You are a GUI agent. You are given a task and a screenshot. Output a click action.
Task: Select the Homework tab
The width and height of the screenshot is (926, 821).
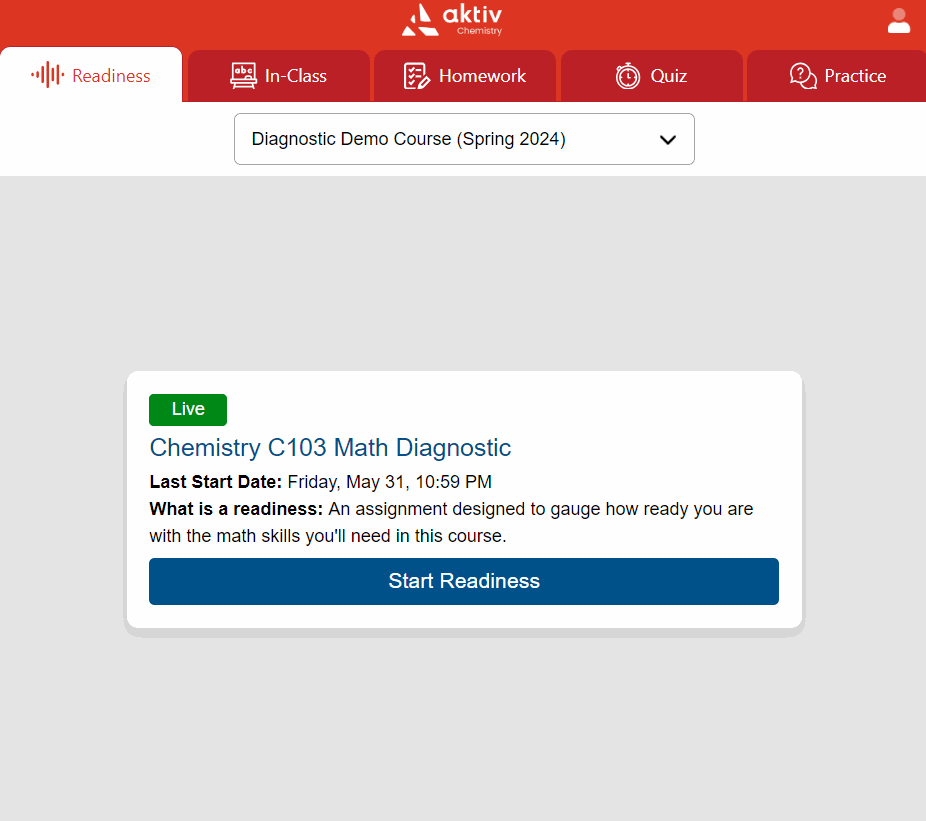[482, 76]
